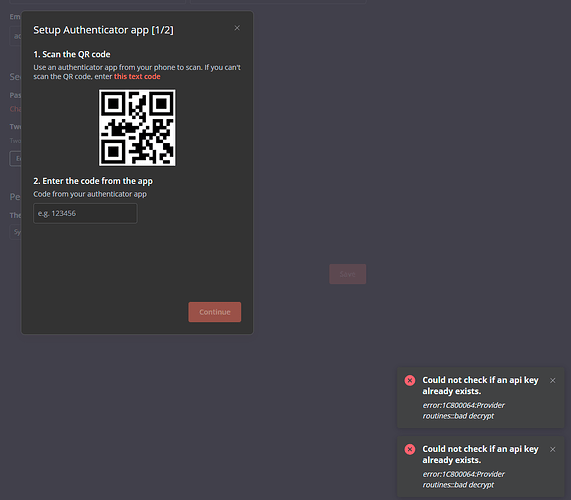Image resolution: width=571 pixels, height=500 pixels.
Task: Click red error icon in lower notification
Action: [x=410, y=449]
